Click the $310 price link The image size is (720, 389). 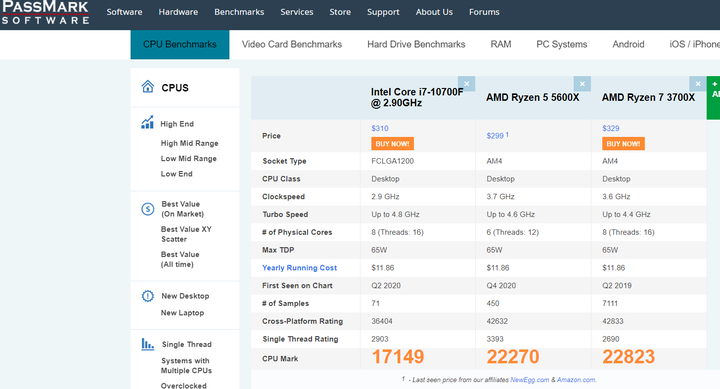(380, 129)
